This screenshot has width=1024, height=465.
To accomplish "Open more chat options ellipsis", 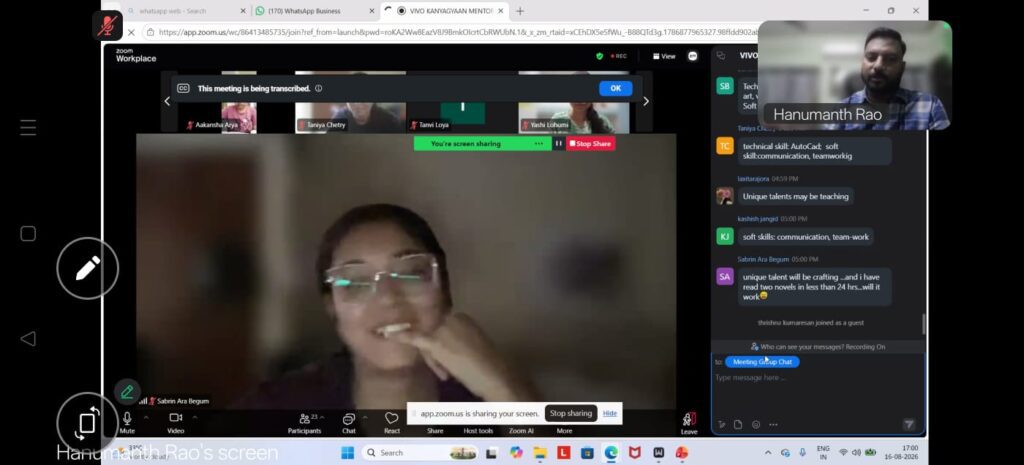I will 773,425.
